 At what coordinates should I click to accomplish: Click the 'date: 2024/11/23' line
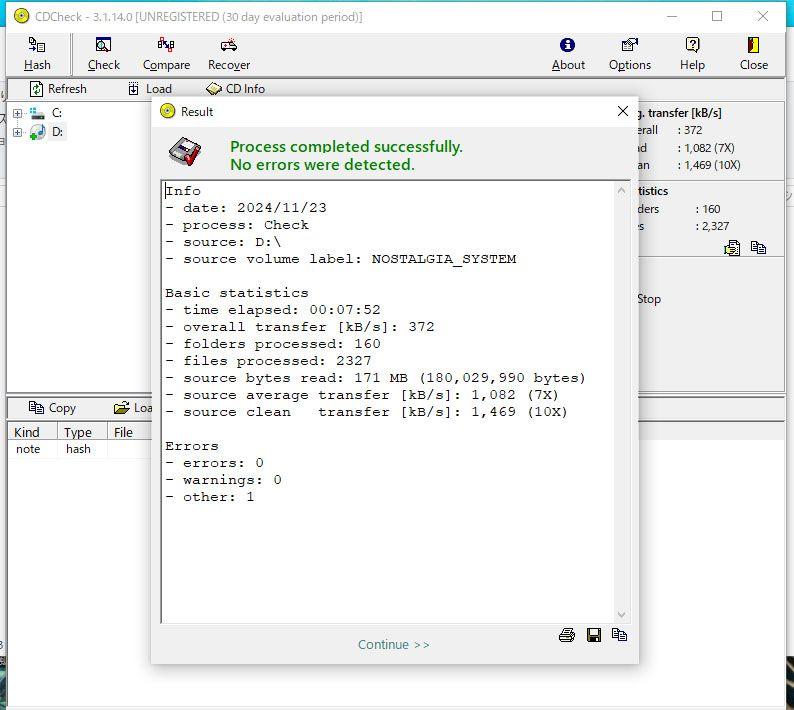[x=246, y=208]
